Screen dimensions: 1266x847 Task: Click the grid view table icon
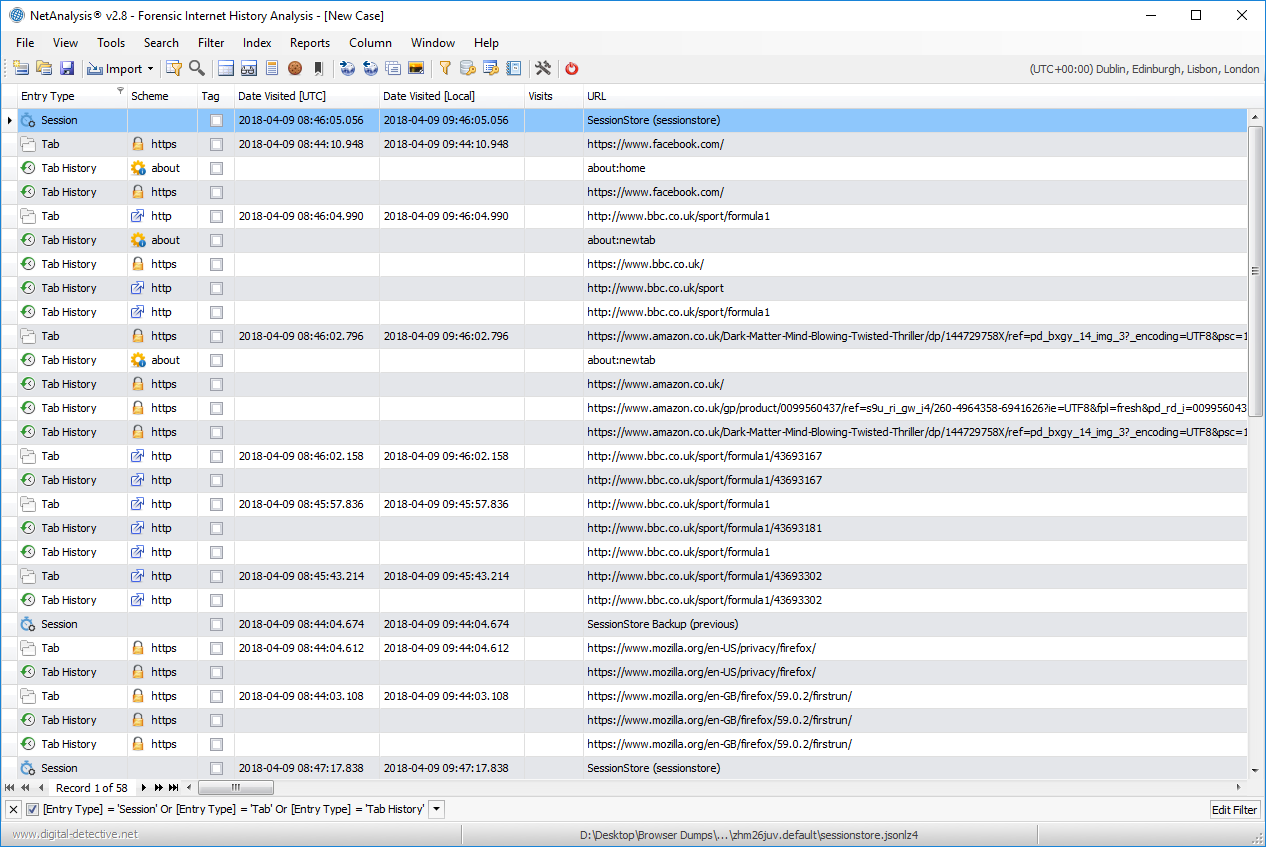click(x=226, y=69)
